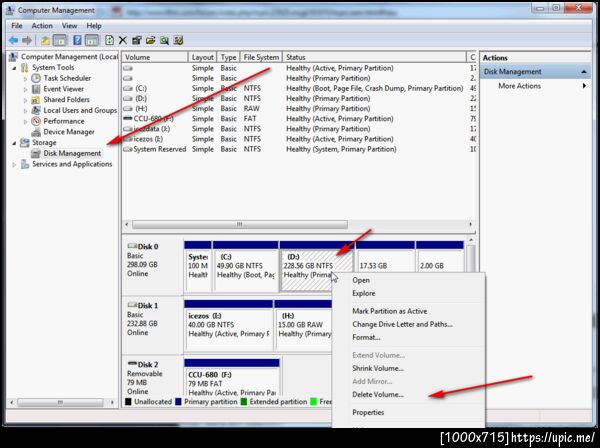Click the Up one level folder icon
Image resolution: width=600 pixels, height=448 pixels.
click(x=45, y=40)
